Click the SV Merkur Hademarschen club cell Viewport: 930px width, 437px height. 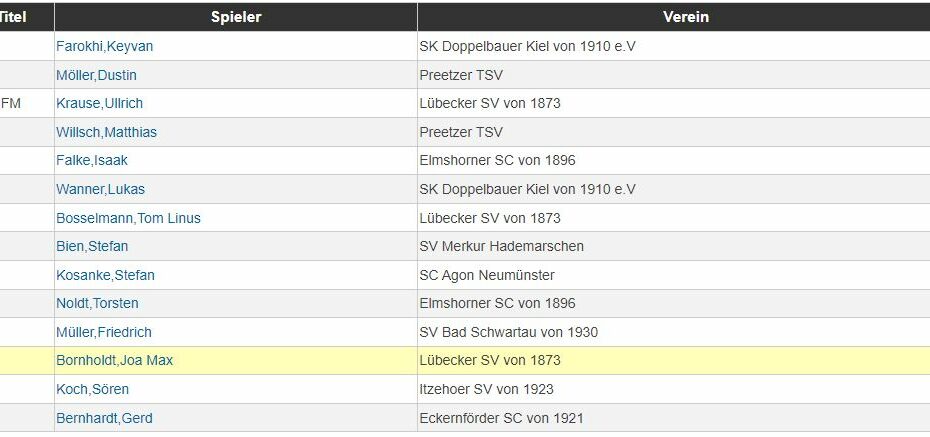click(674, 246)
